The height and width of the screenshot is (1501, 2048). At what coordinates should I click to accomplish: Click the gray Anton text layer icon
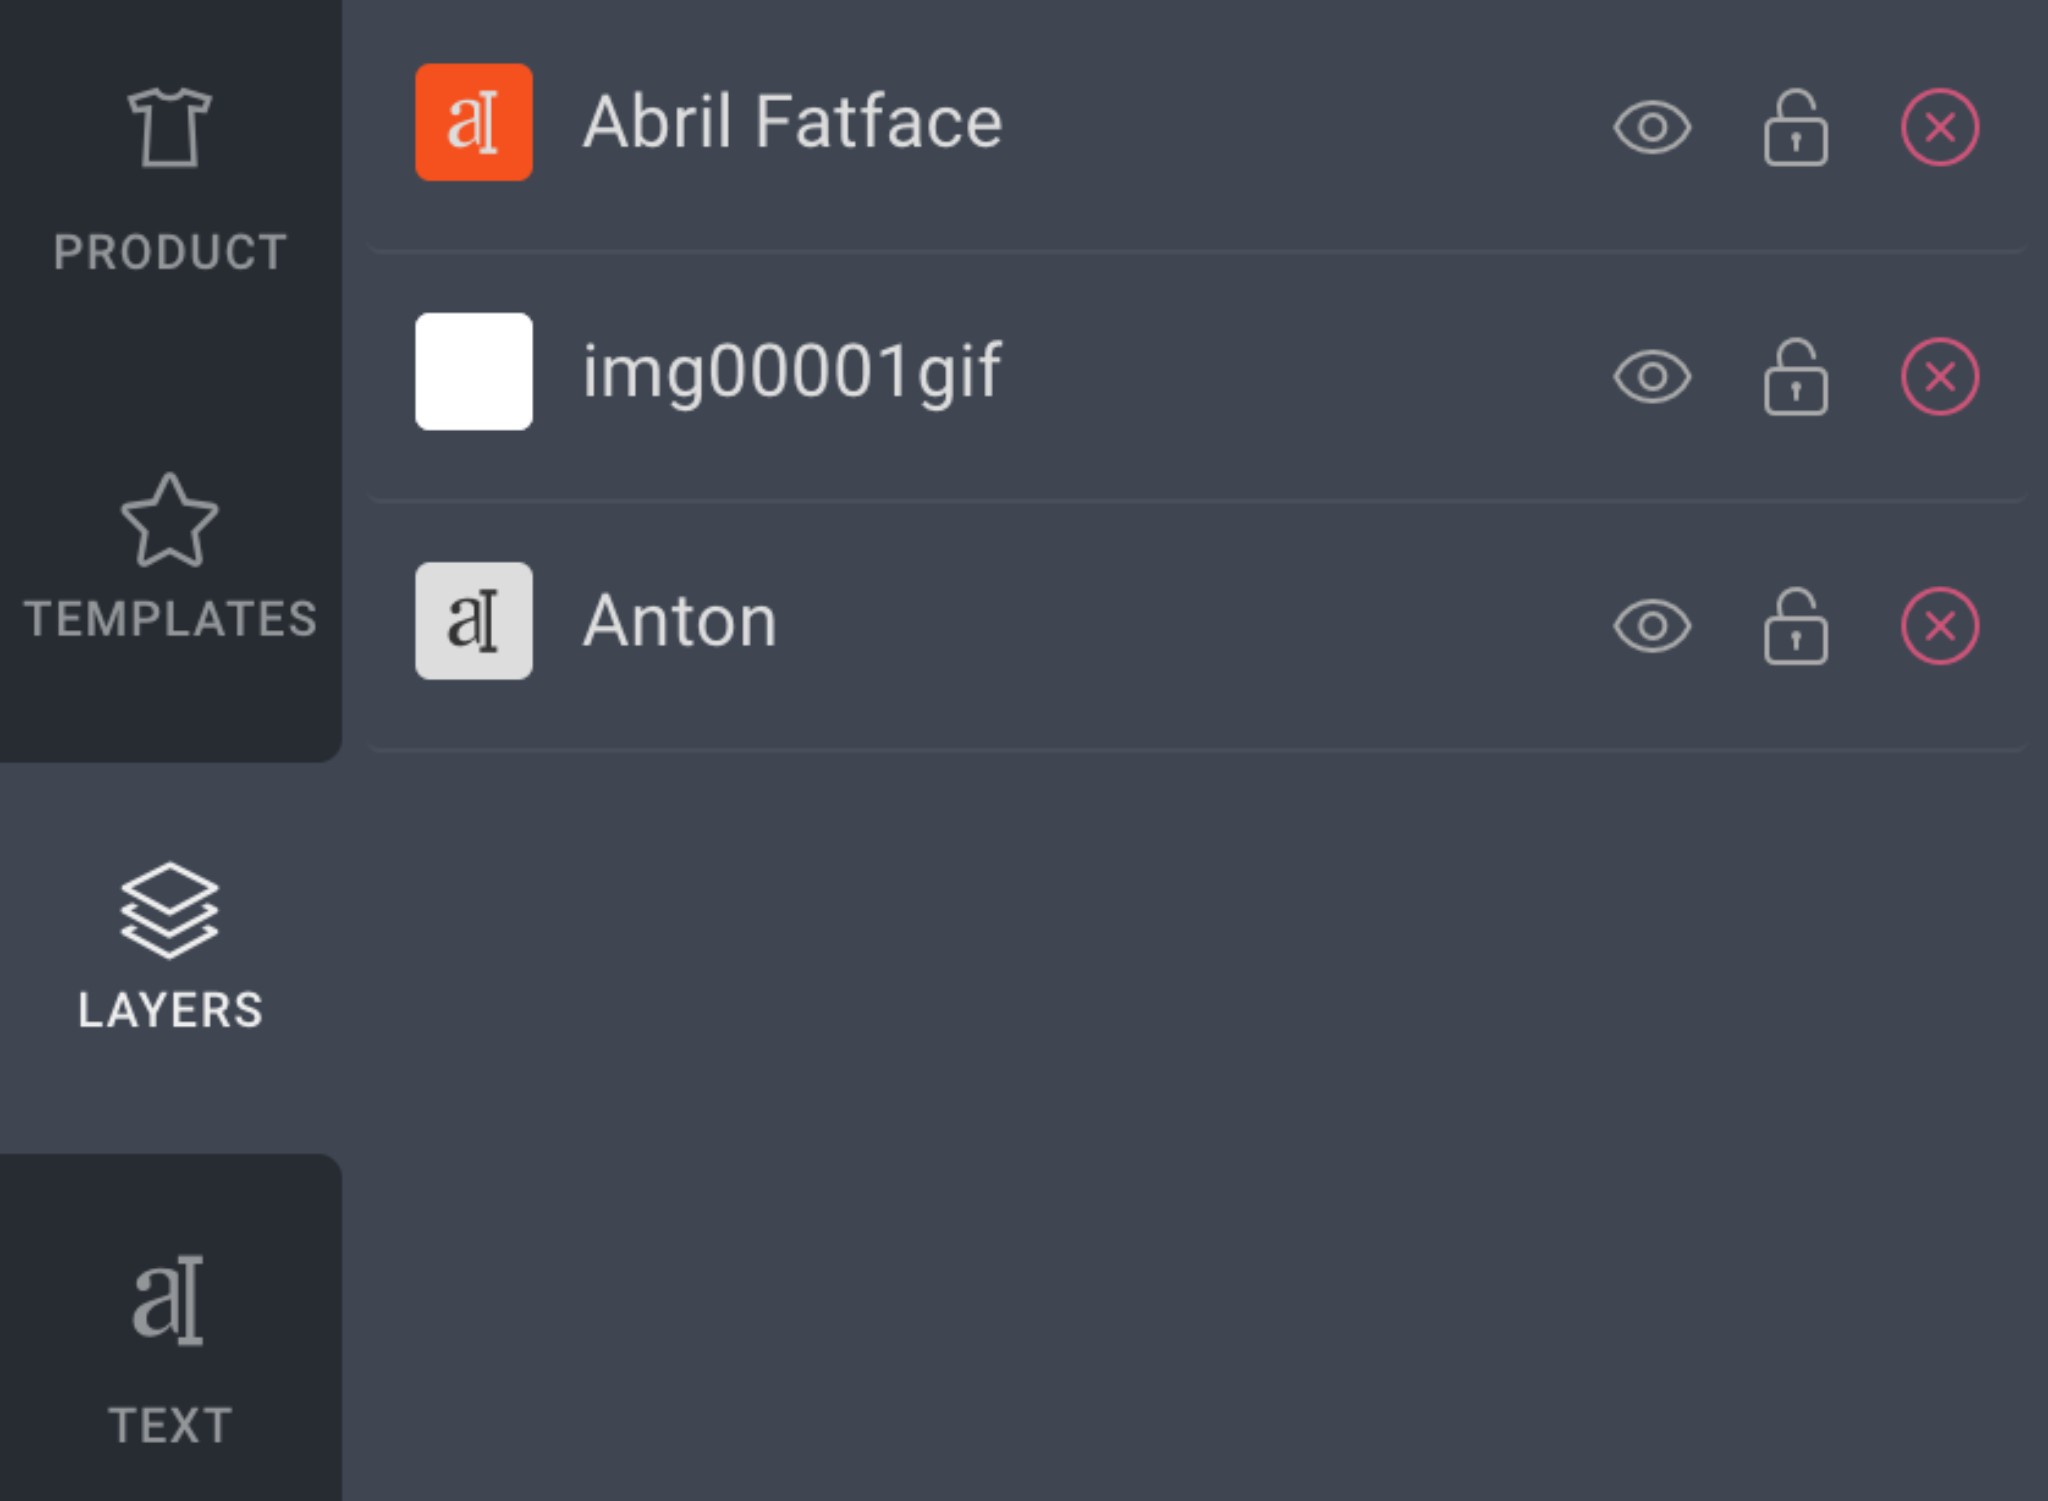pos(474,621)
